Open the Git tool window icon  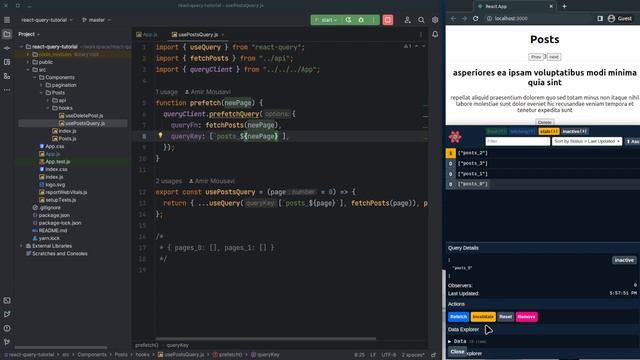tap(7, 342)
